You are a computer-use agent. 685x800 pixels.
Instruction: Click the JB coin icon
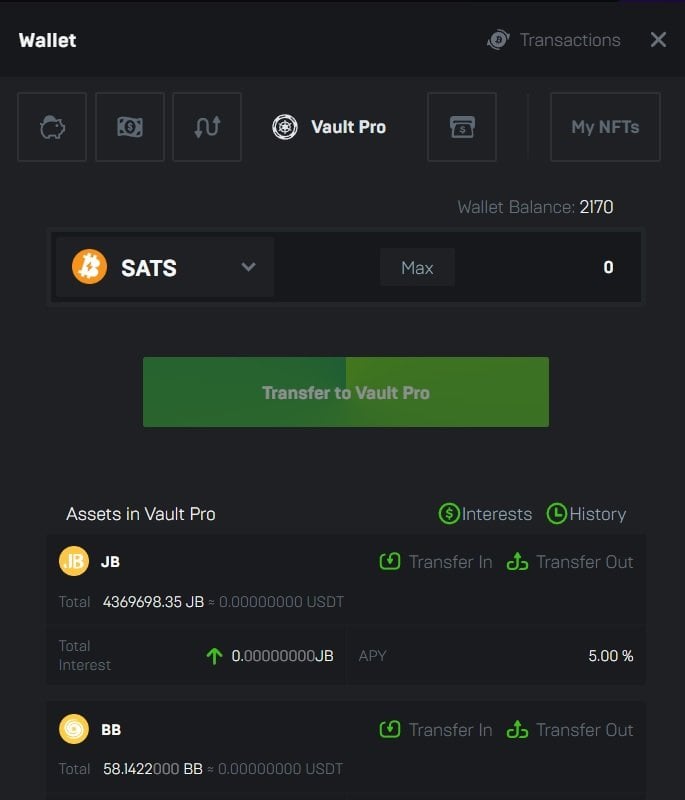(74, 562)
